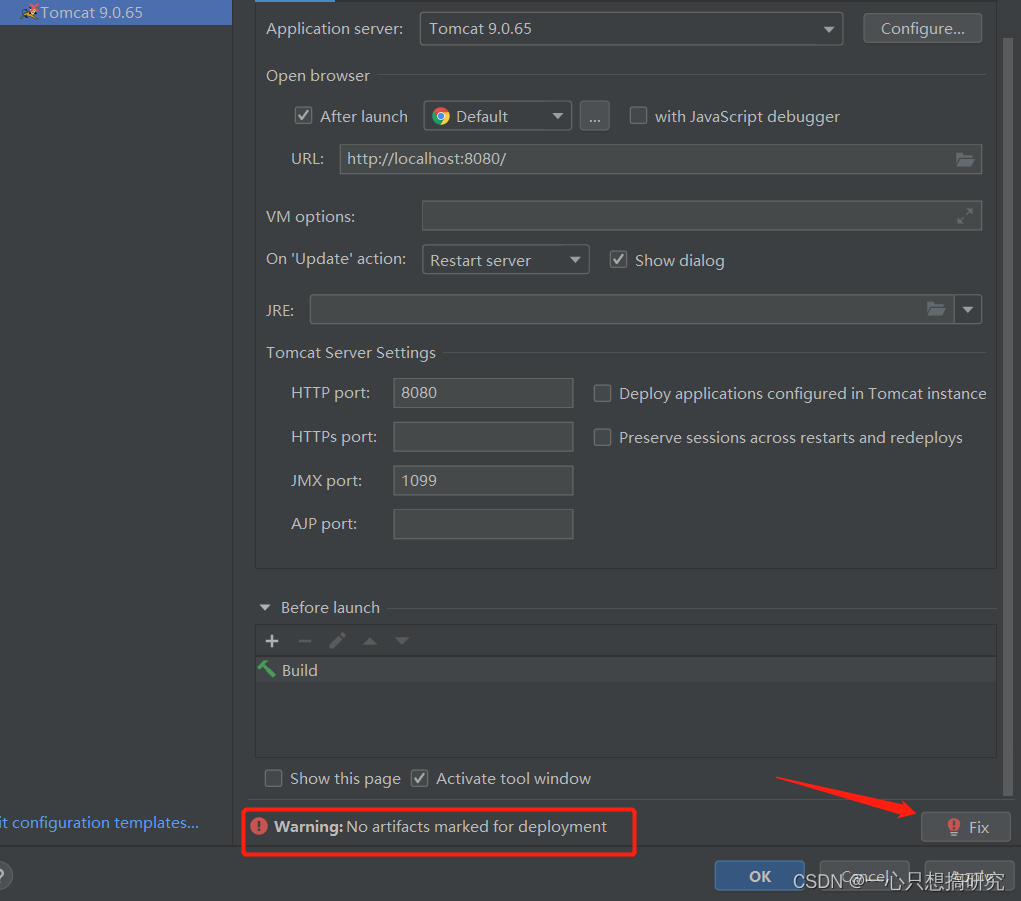Click the move up arrow in Before launch
This screenshot has height=901, width=1021.
point(370,640)
